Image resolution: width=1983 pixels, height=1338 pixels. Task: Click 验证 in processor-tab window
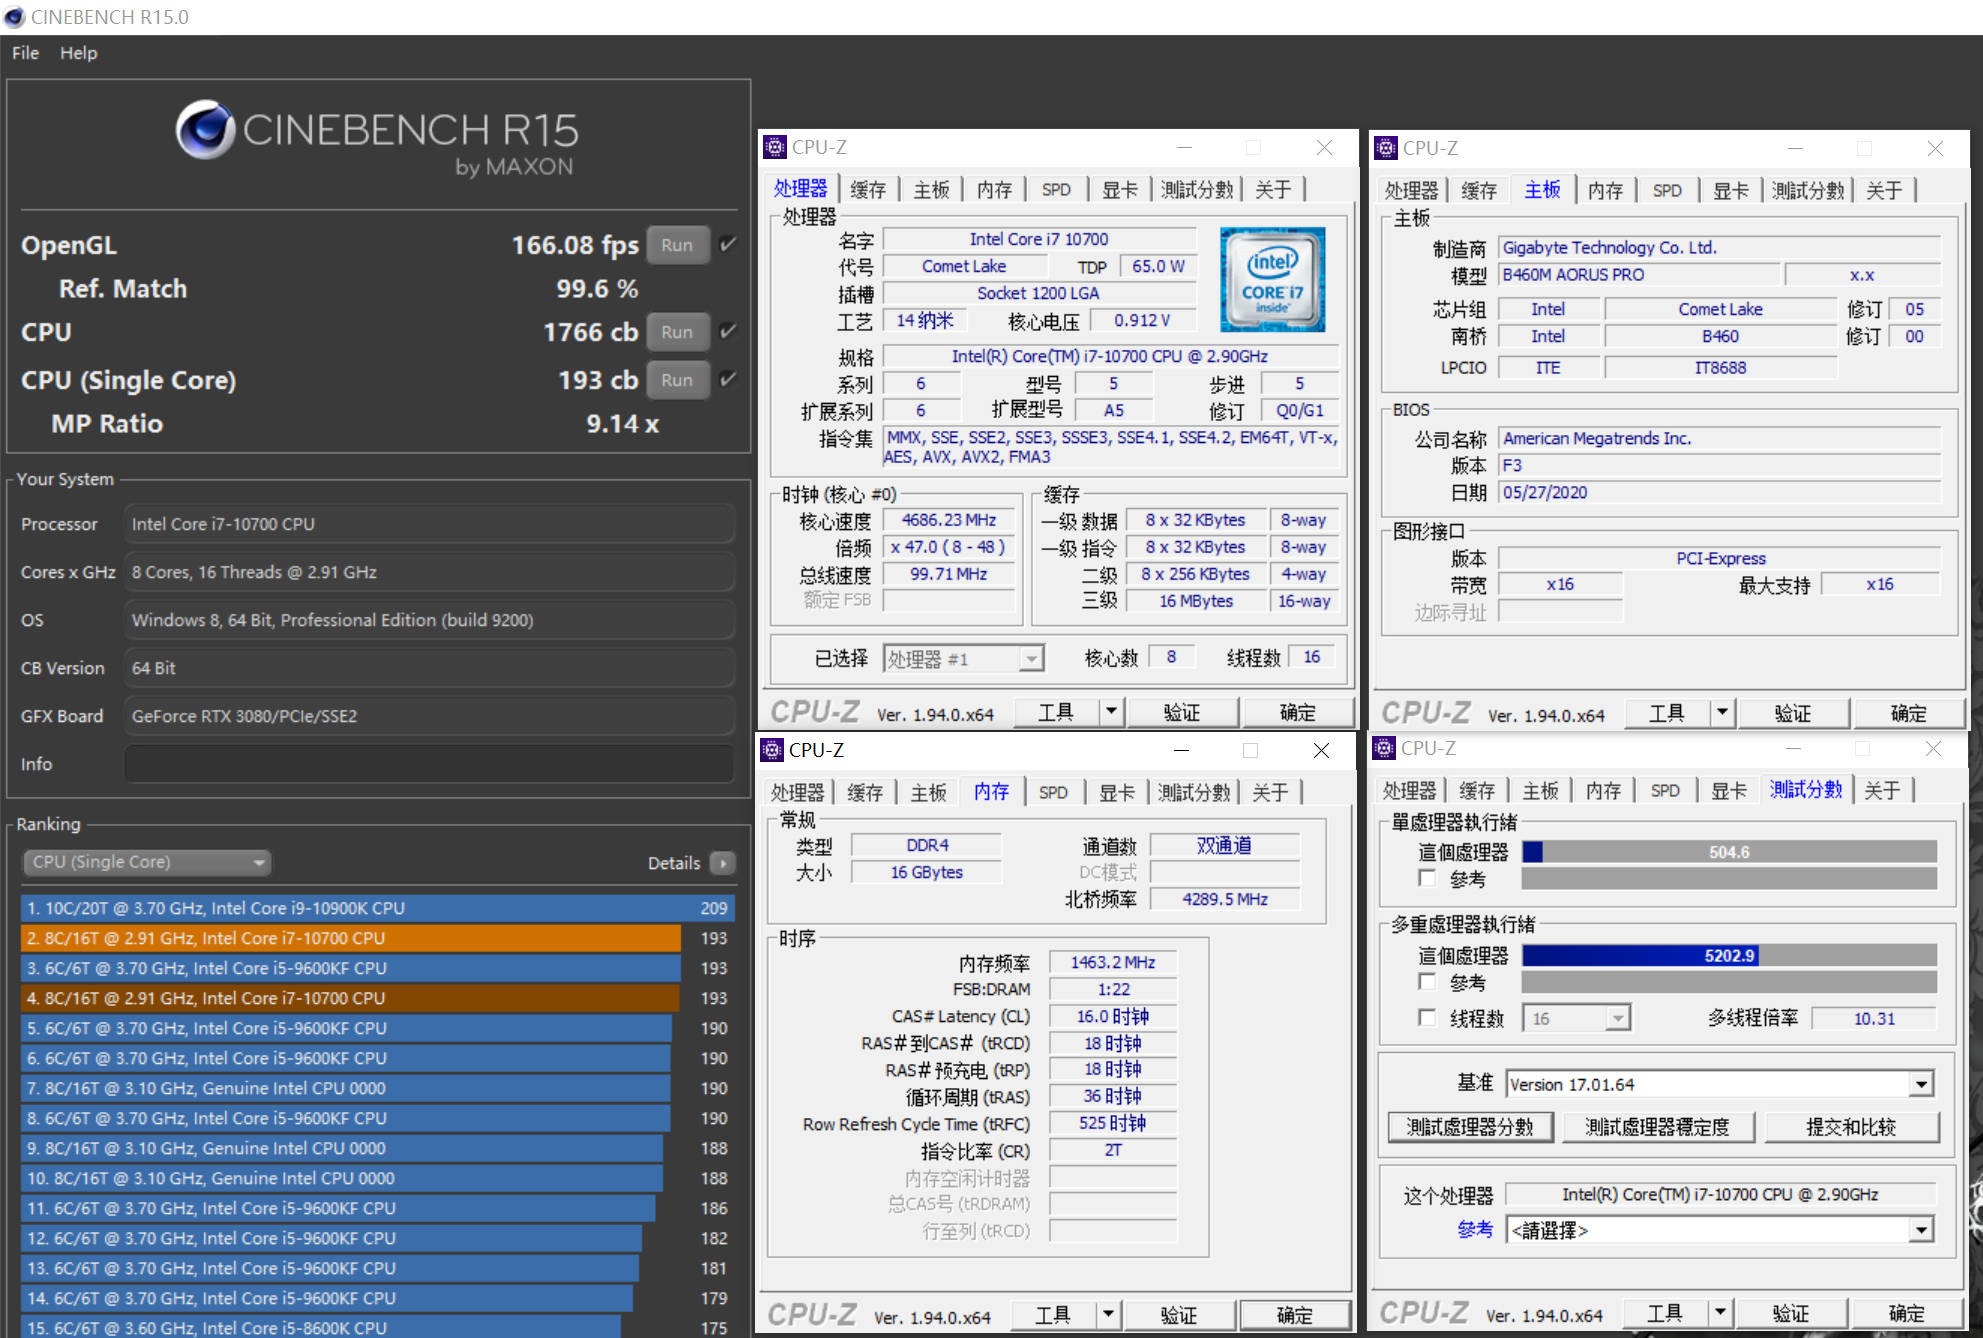coord(1182,712)
